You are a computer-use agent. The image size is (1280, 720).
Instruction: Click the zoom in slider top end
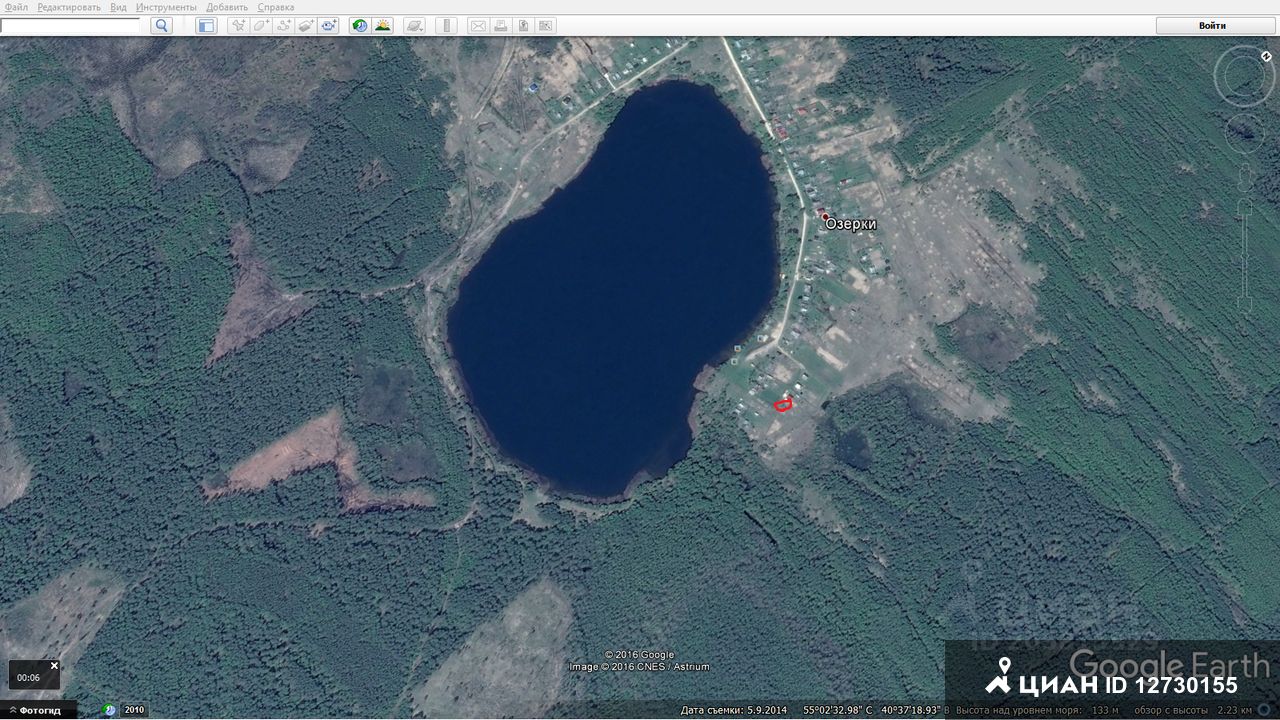[x=1245, y=205]
